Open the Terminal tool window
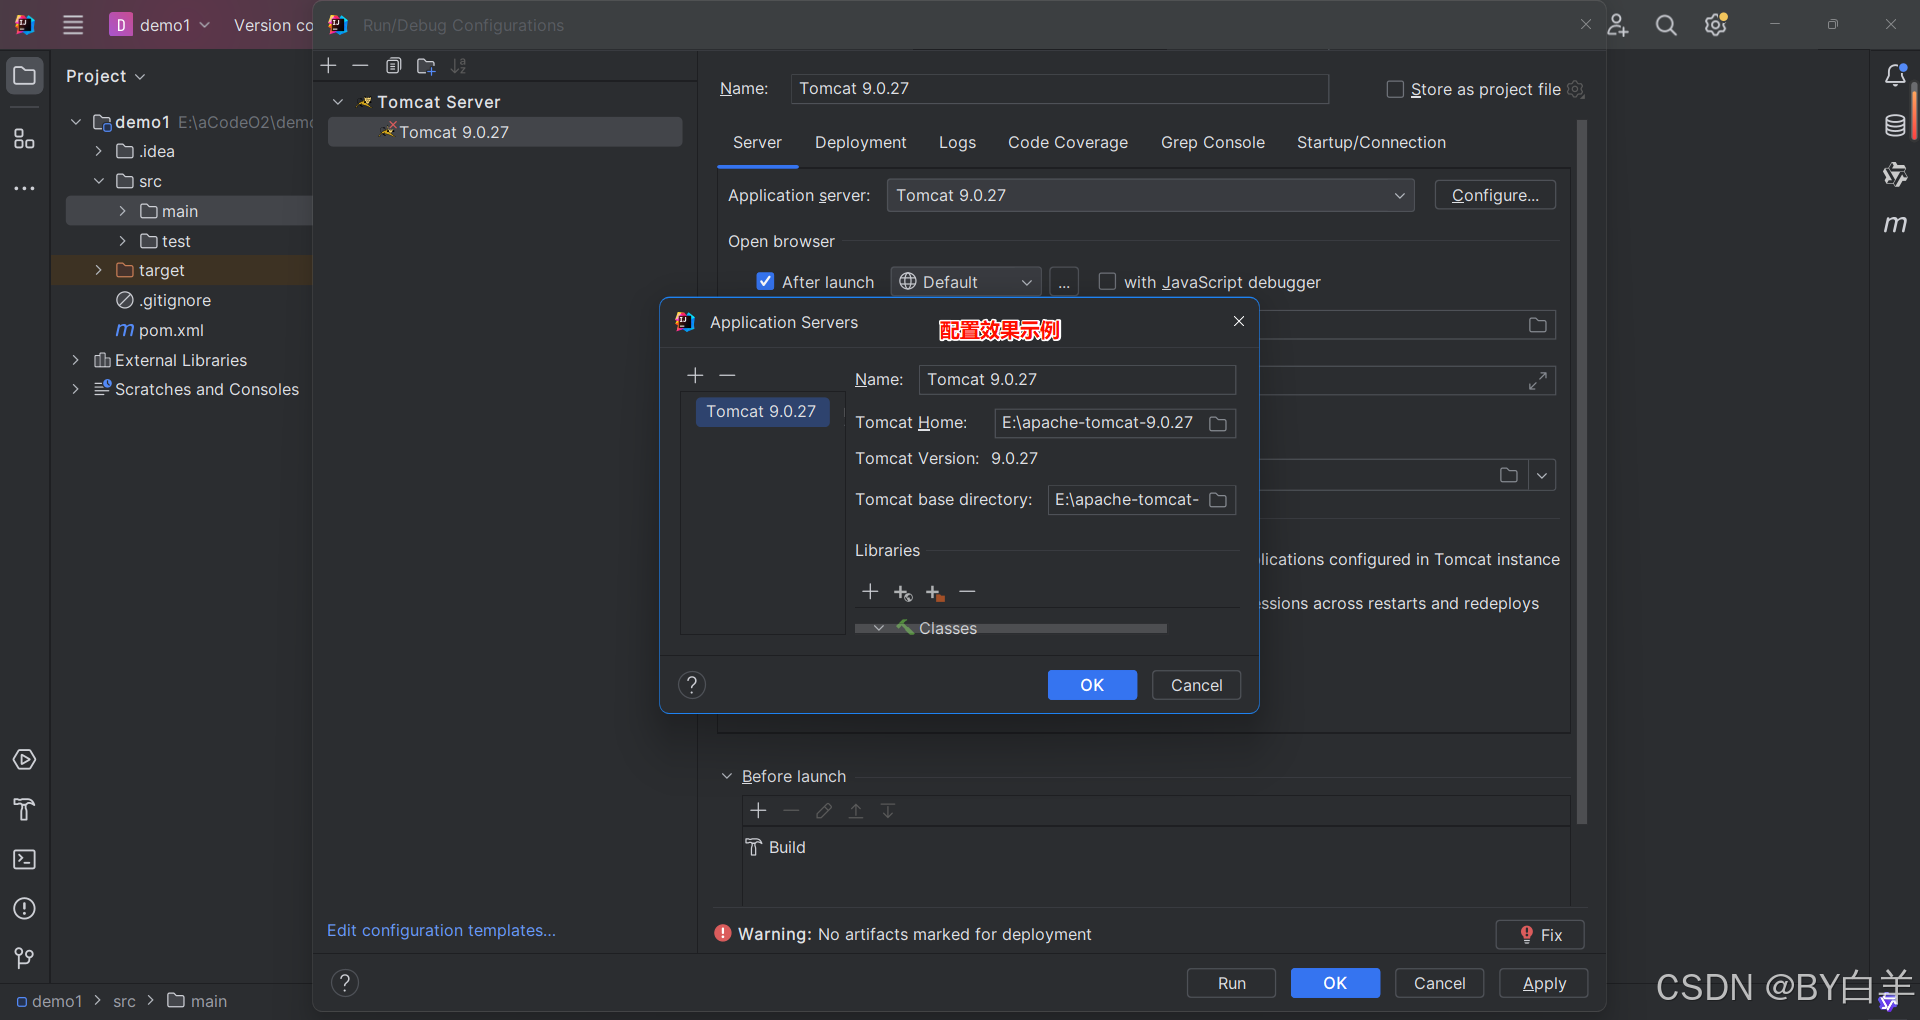Image resolution: width=1920 pixels, height=1020 pixels. coord(24,859)
